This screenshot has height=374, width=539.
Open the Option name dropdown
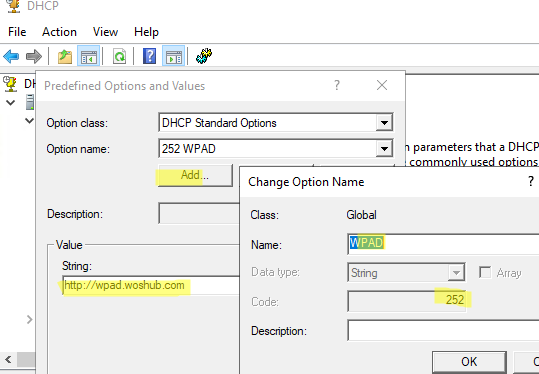tap(384, 148)
